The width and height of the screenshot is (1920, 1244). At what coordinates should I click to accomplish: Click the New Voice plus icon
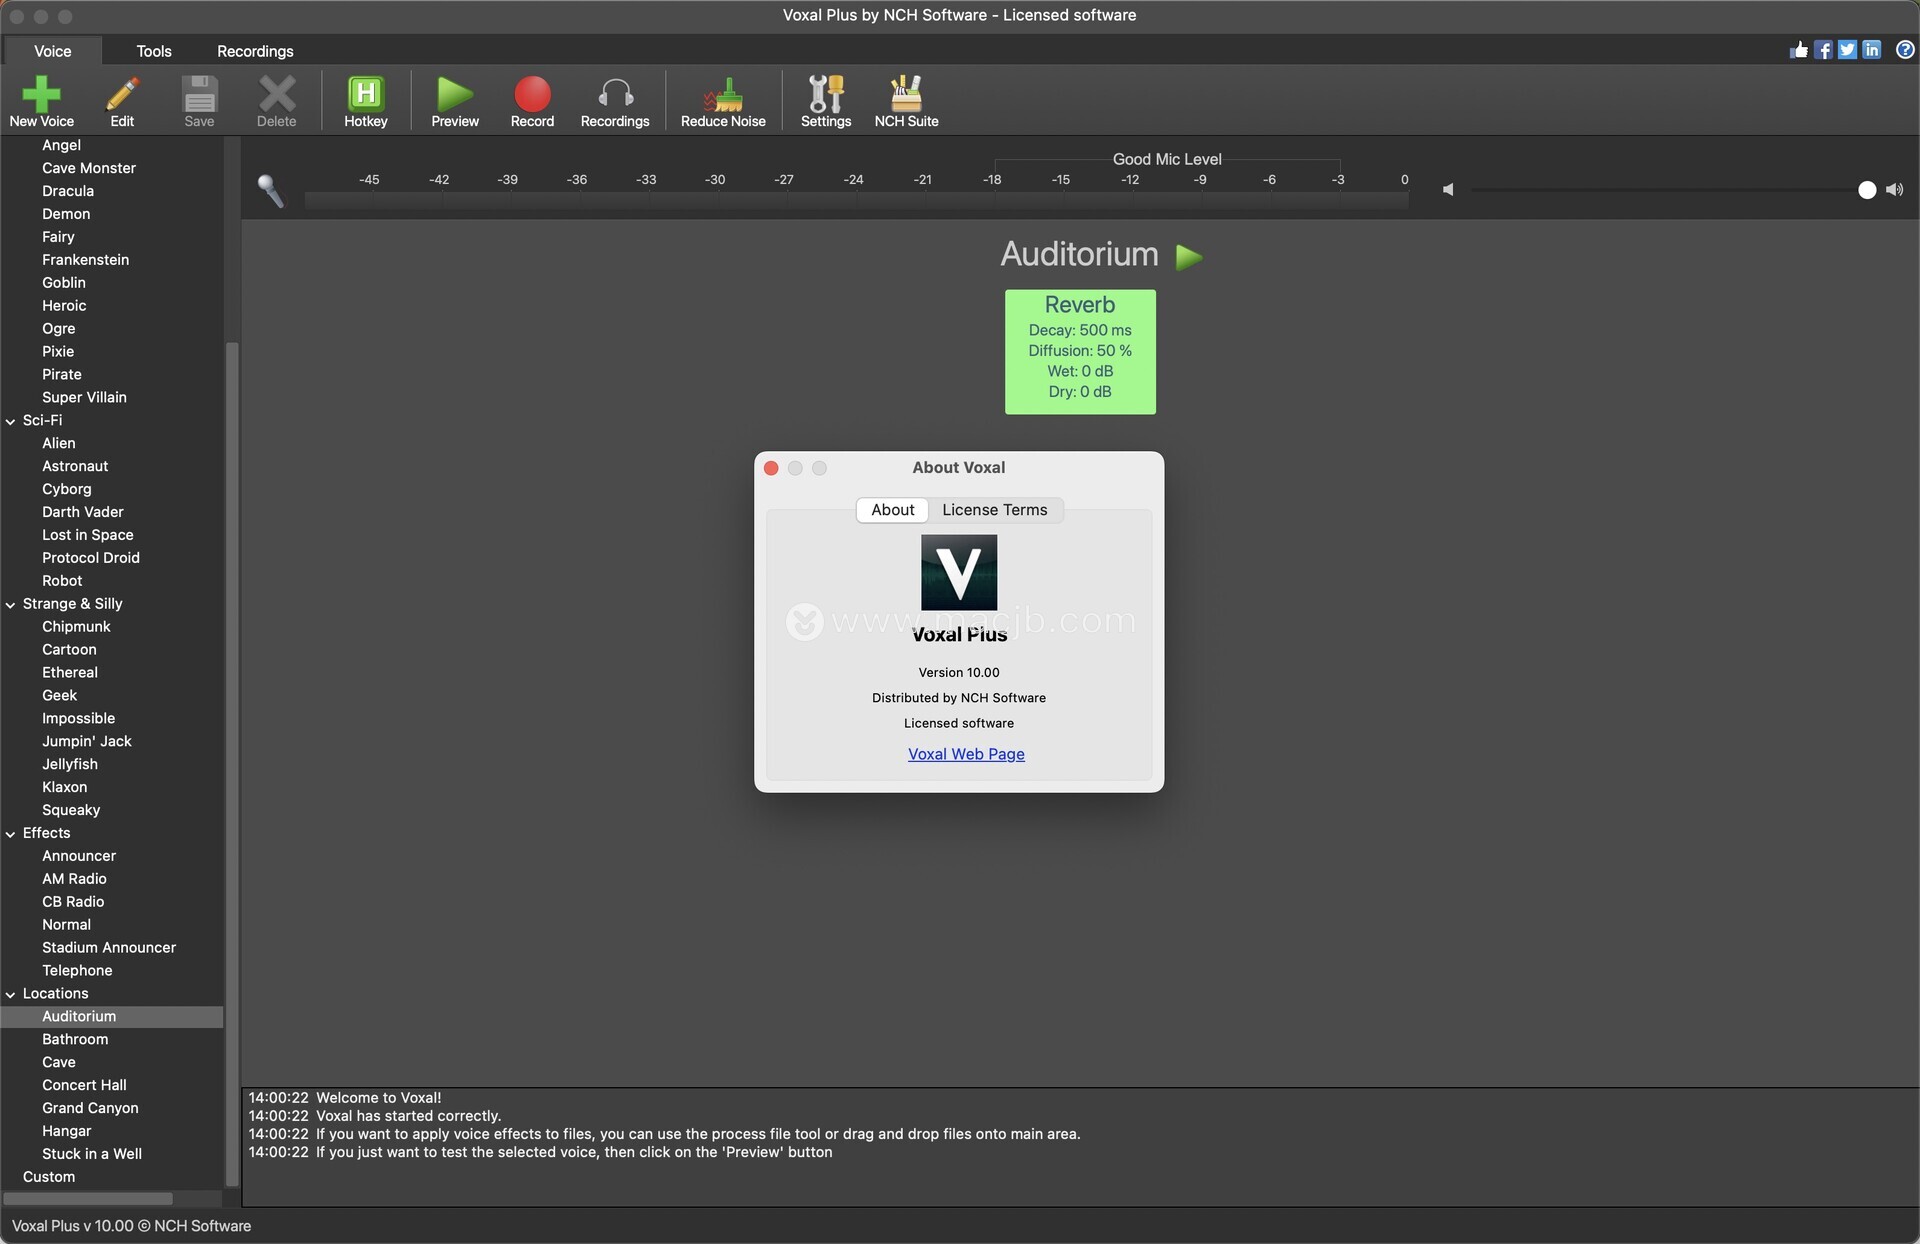click(41, 94)
